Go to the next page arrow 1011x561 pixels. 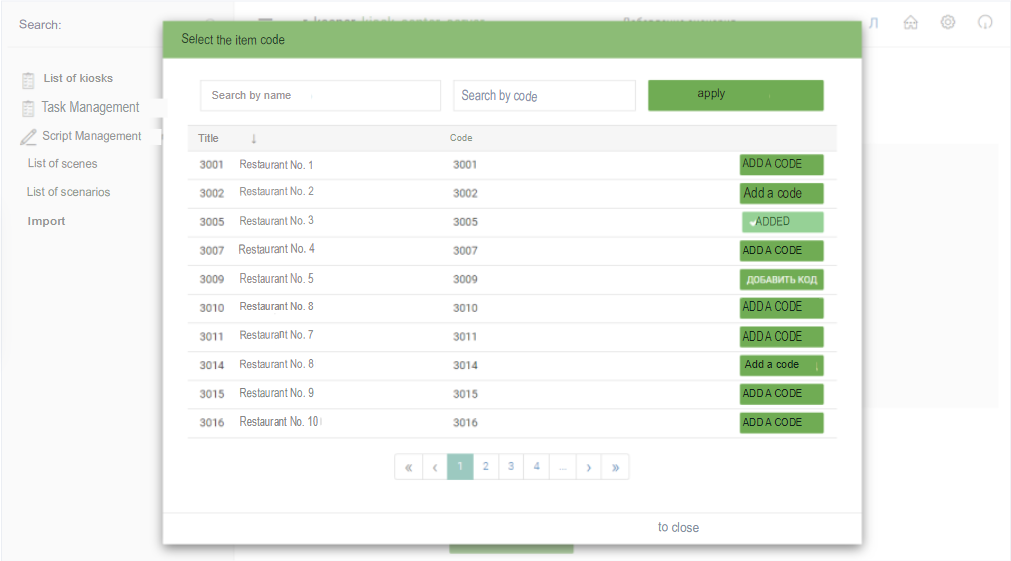[589, 467]
